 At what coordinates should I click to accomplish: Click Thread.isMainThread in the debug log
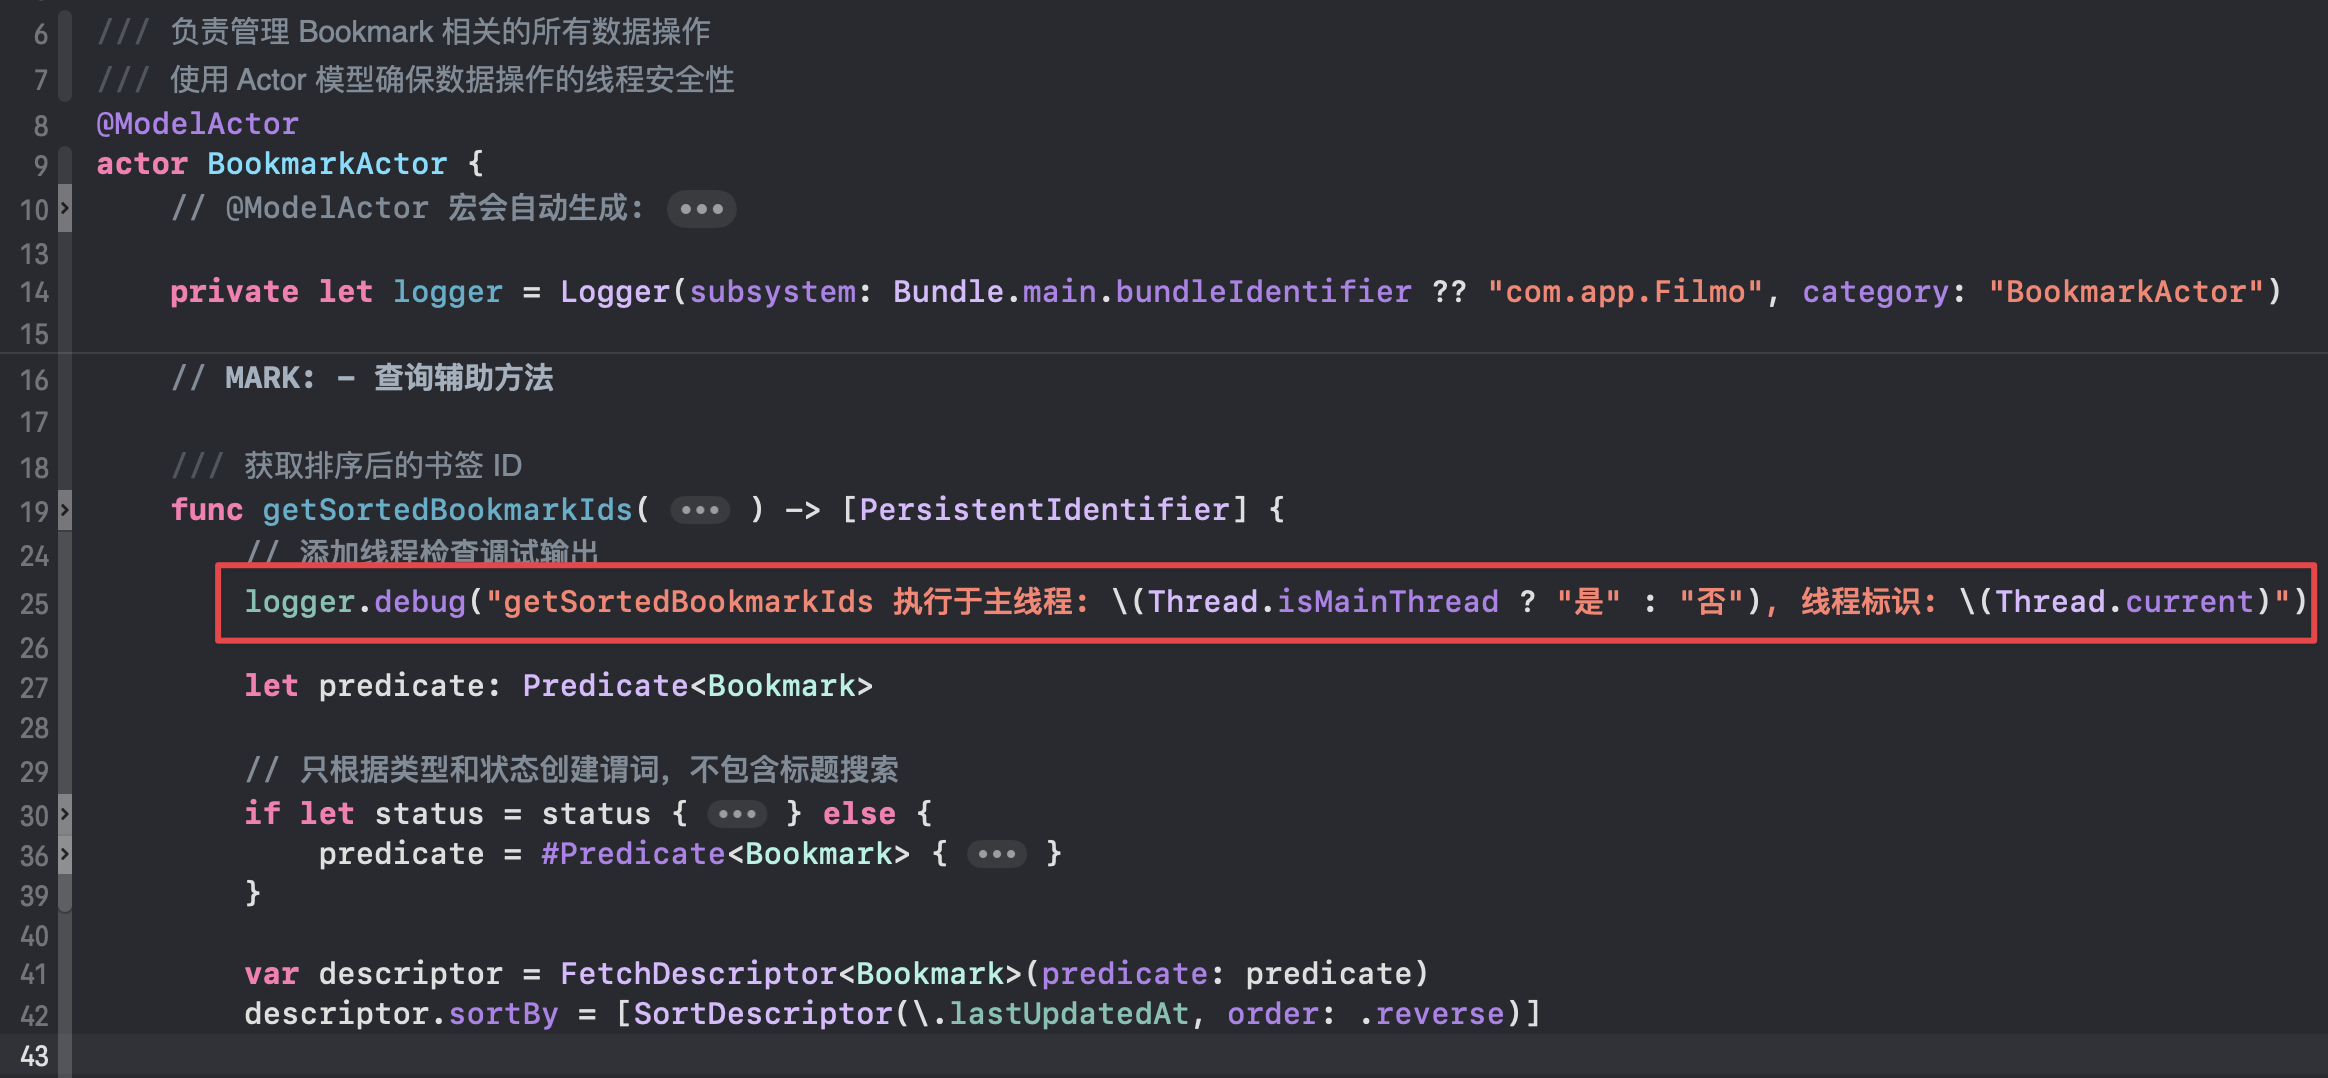(x=1323, y=602)
